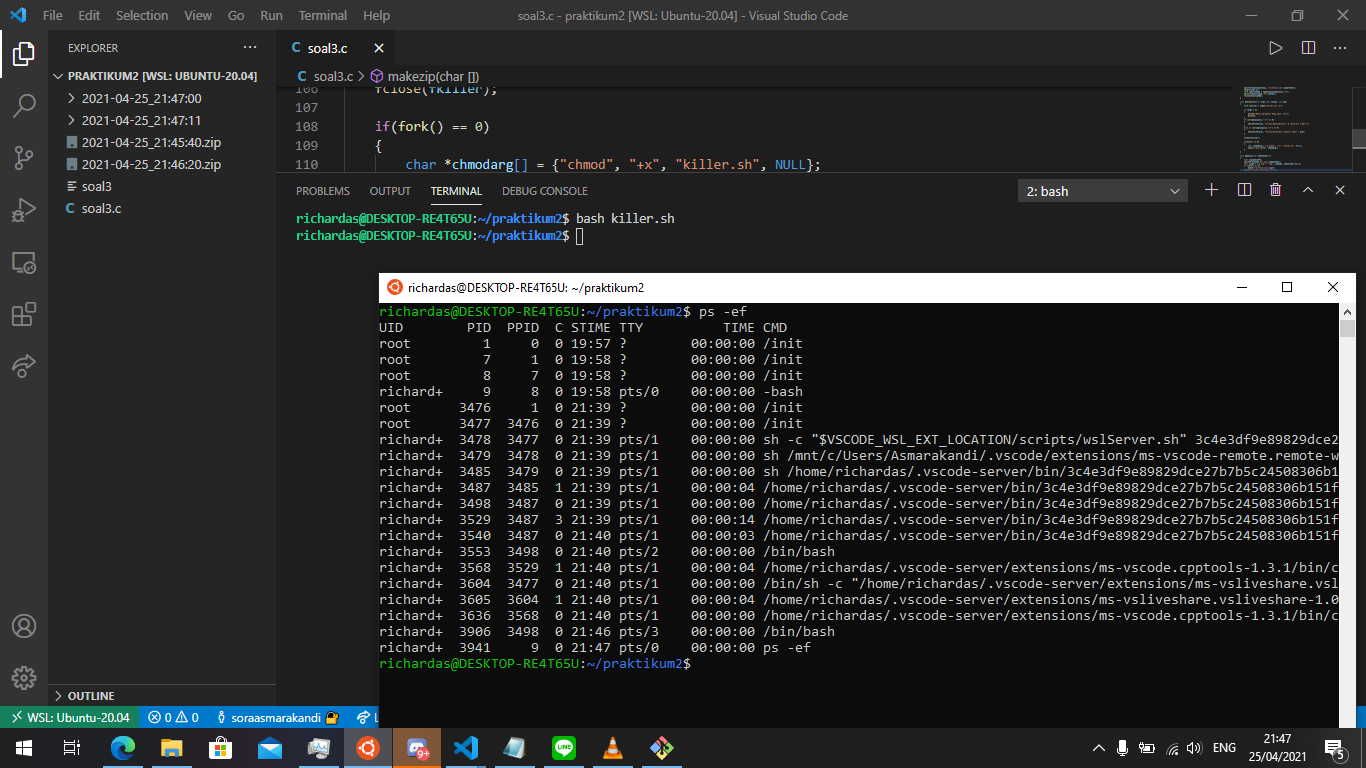
Task: Maximize terminal panel size with chevron
Action: click(1308, 190)
